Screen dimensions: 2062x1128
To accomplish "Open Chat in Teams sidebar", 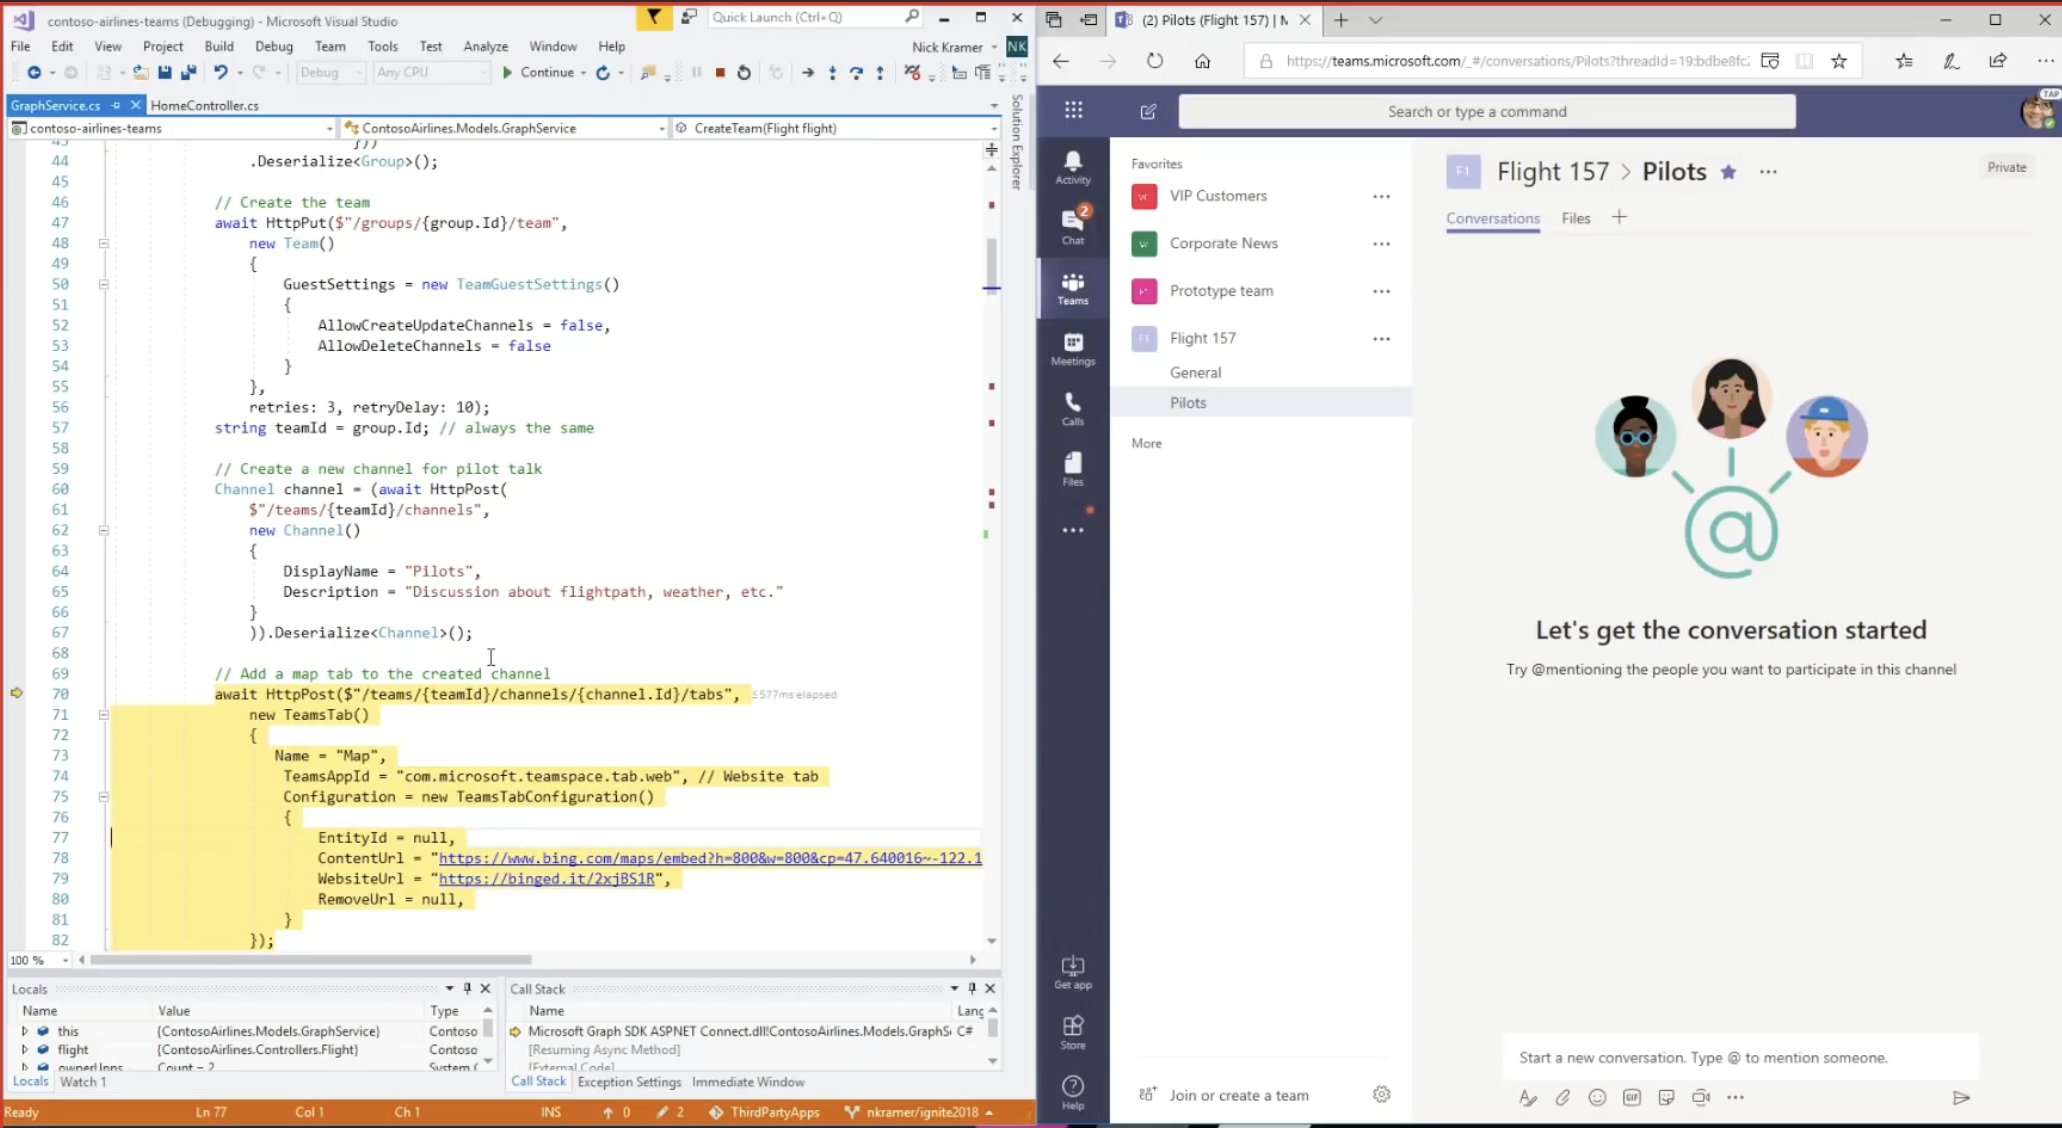I will (1072, 226).
